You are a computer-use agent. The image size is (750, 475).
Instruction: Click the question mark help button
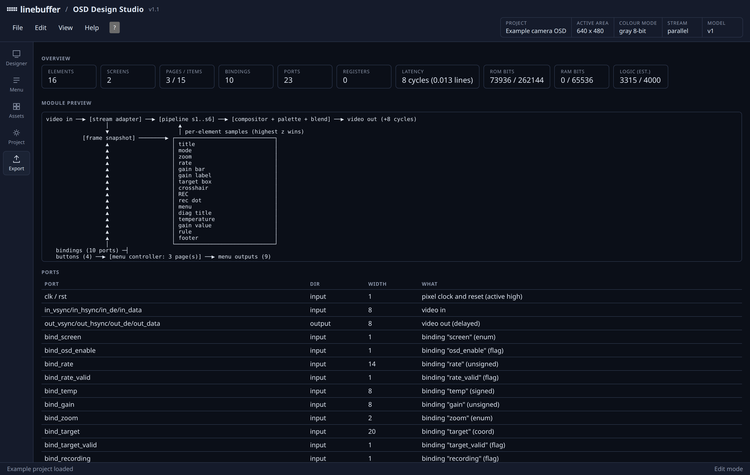[x=114, y=28]
